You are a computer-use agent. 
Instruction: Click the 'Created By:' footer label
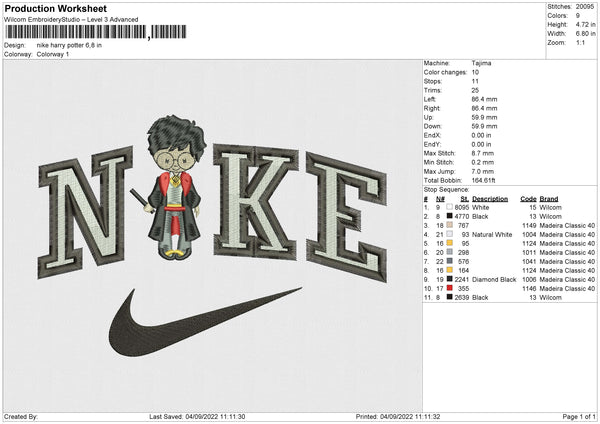pos(21,417)
